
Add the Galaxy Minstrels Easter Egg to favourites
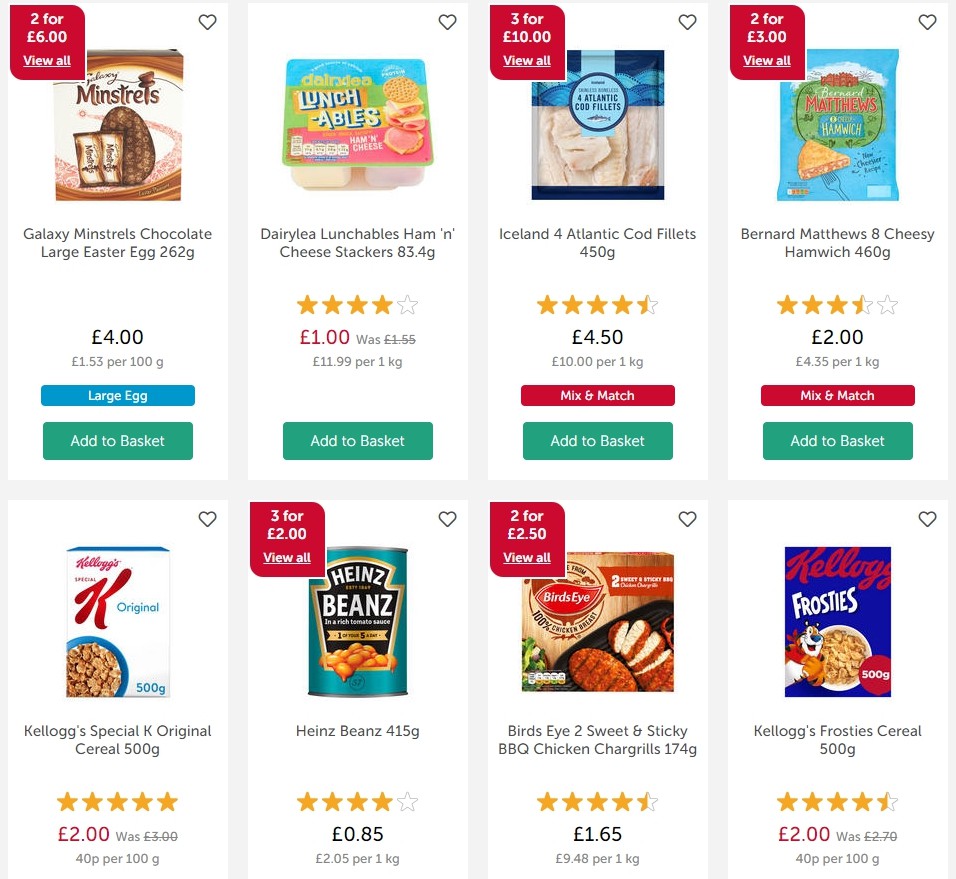tap(207, 21)
